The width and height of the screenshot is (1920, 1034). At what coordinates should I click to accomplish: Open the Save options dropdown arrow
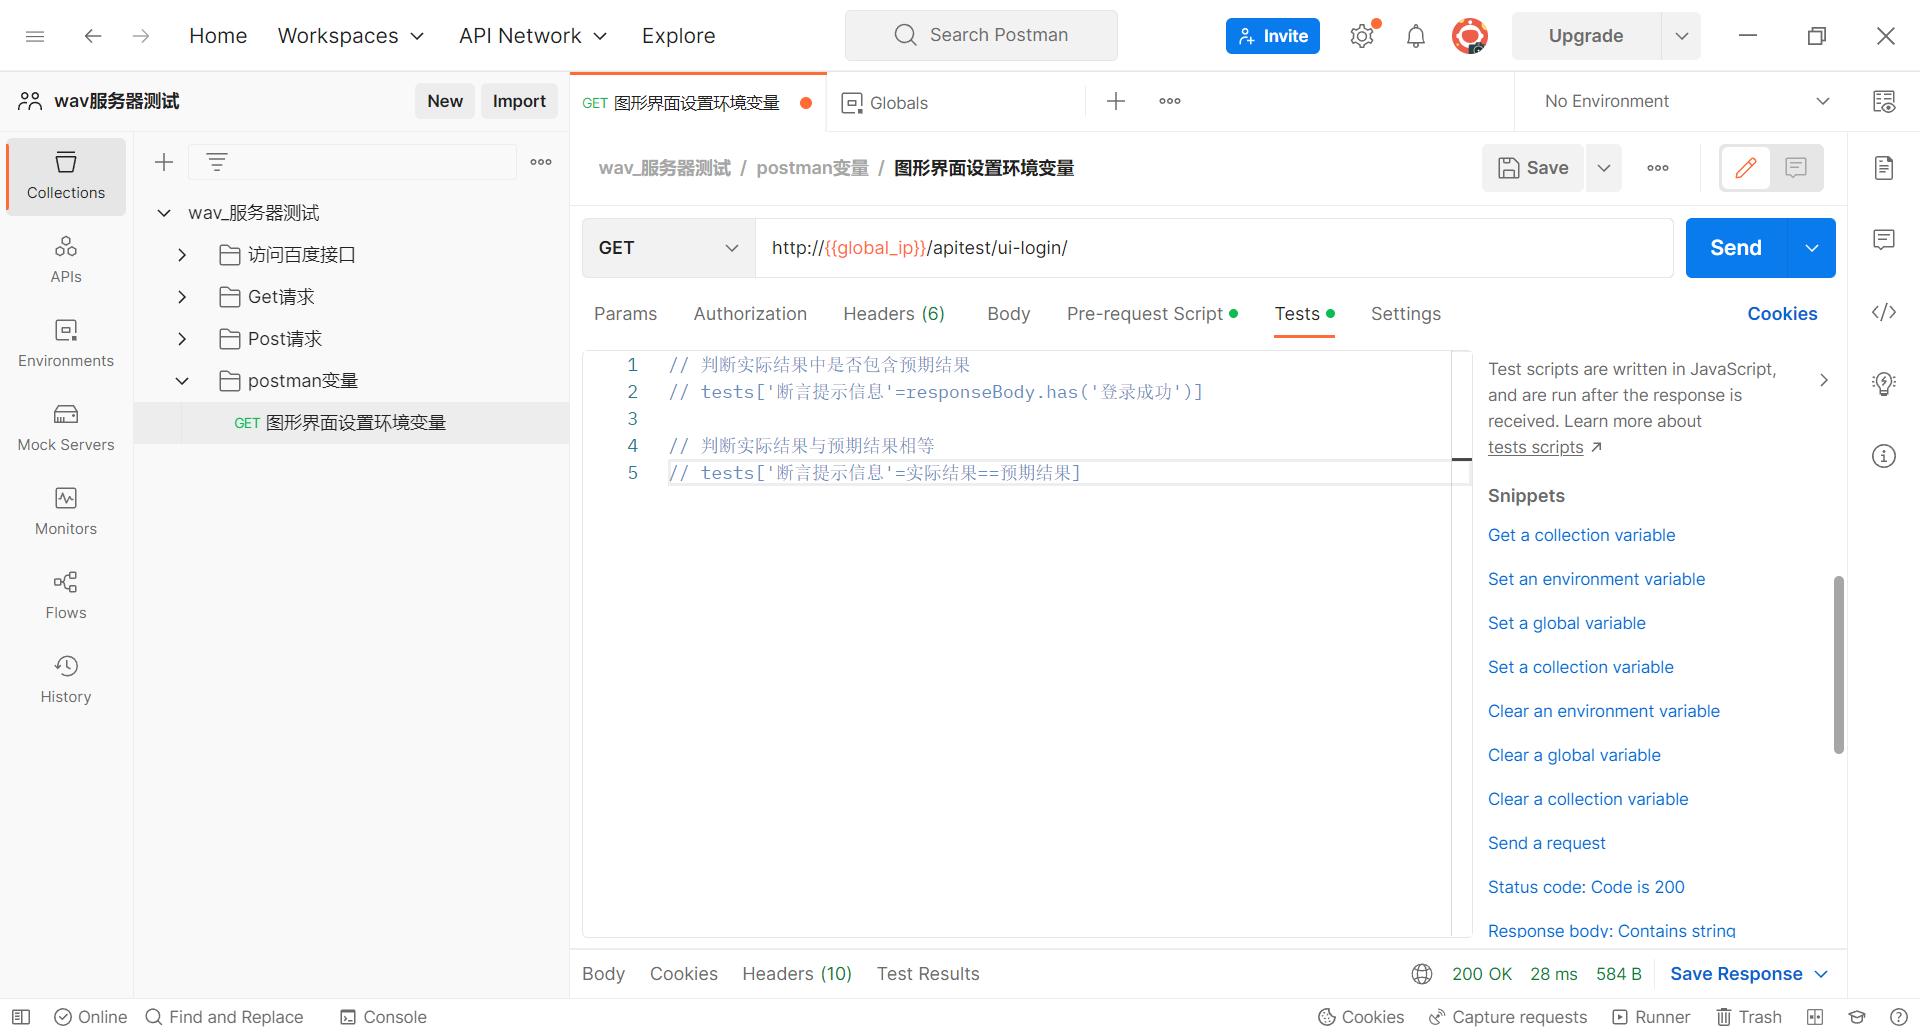(1604, 168)
